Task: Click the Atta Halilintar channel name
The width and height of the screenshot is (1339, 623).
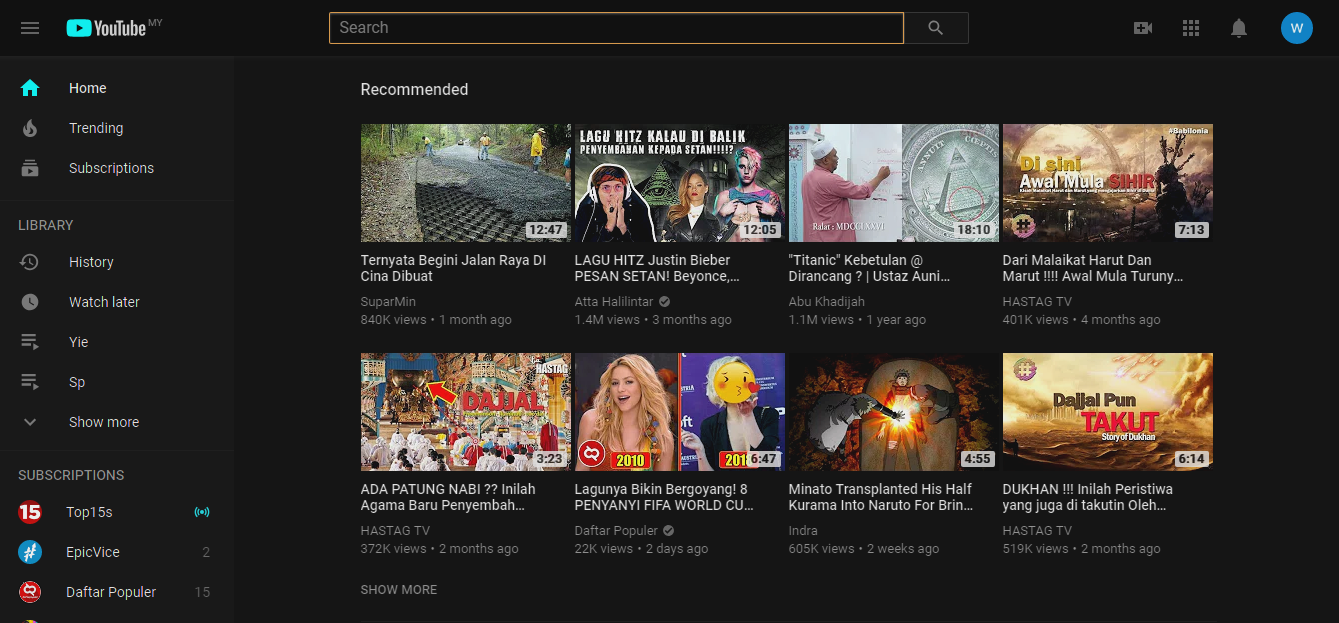Action: pos(614,302)
